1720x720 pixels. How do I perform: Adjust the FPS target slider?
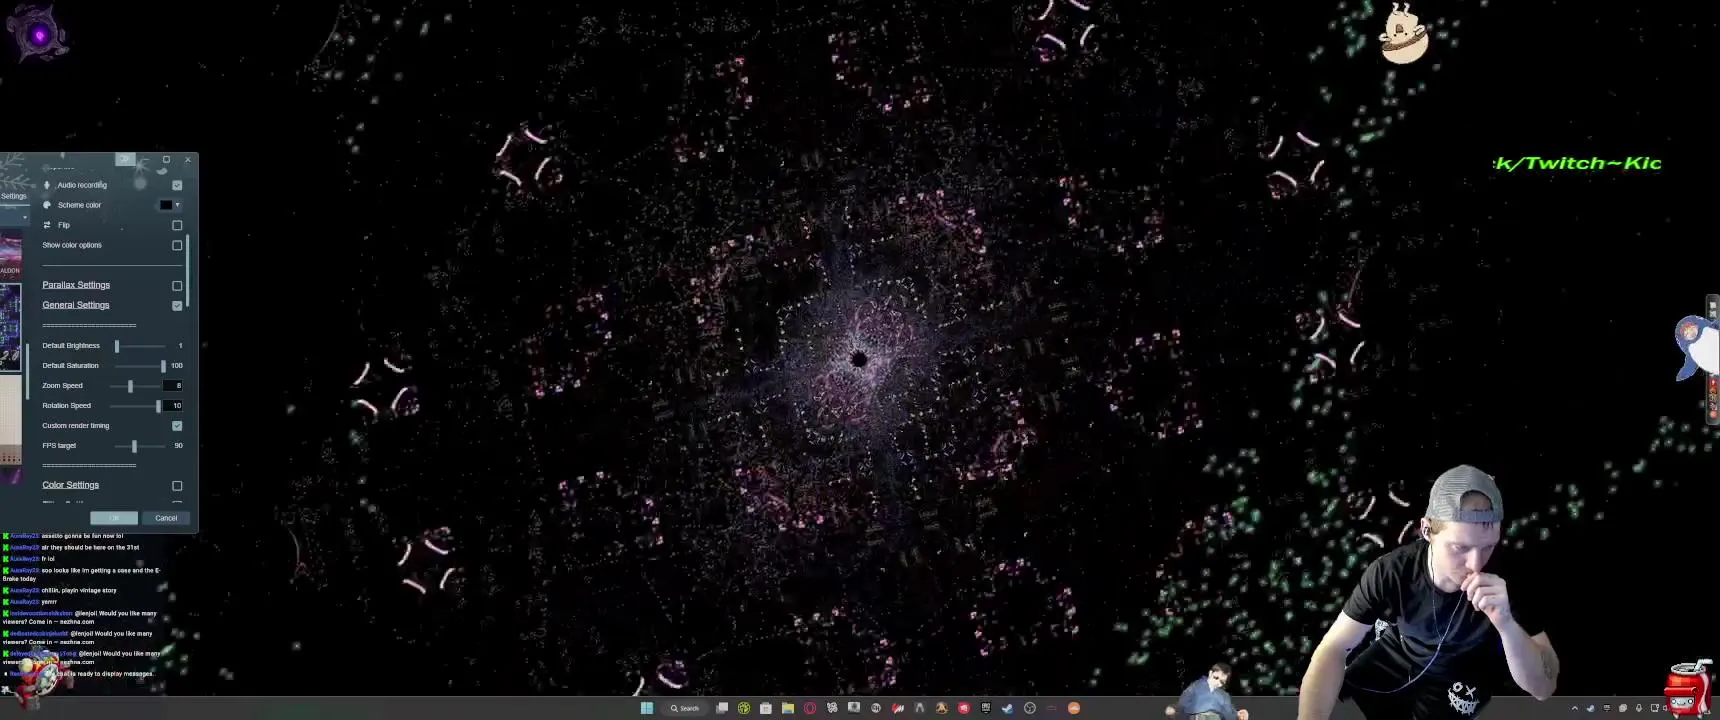[x=140, y=445]
